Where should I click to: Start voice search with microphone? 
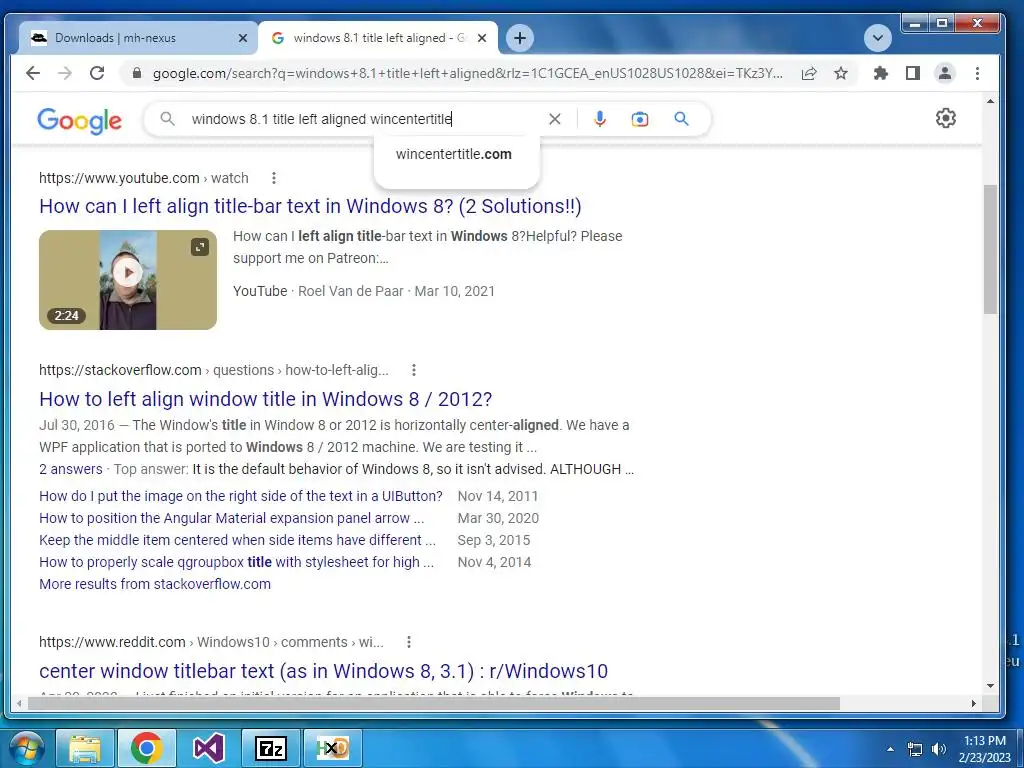coord(600,119)
